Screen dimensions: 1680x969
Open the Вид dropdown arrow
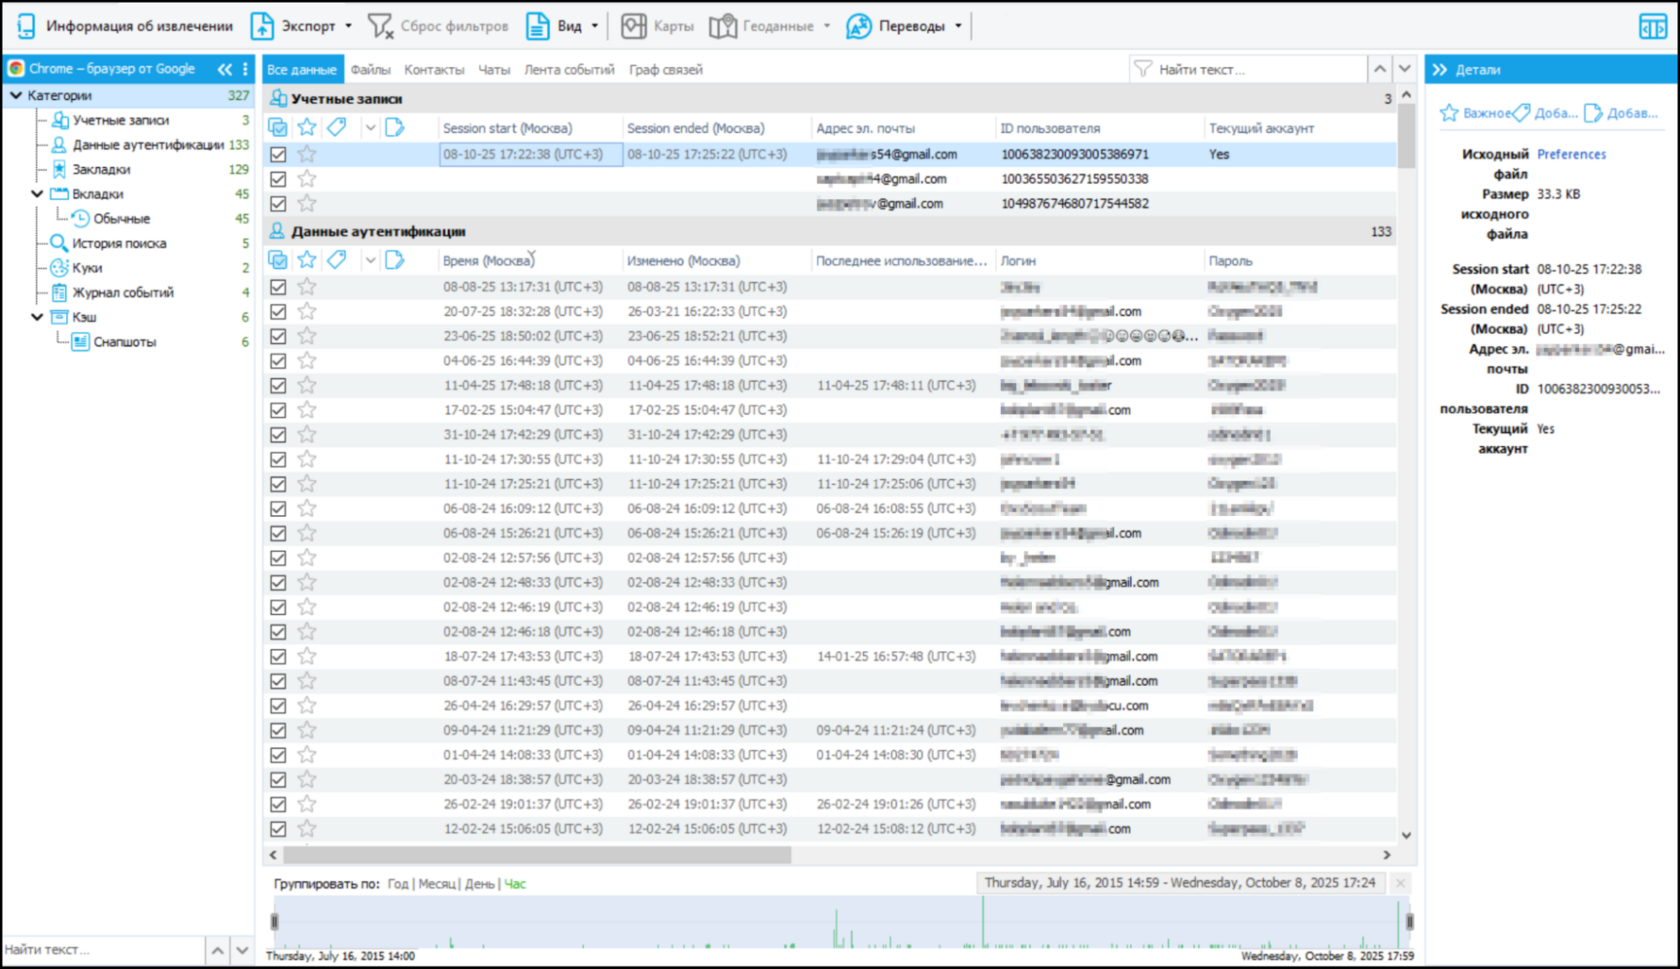(594, 26)
